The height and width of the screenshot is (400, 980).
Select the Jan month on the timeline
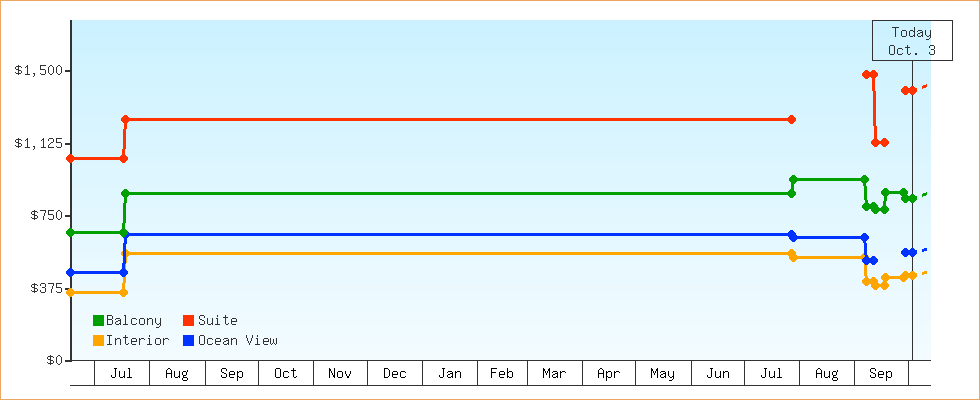tap(450, 374)
